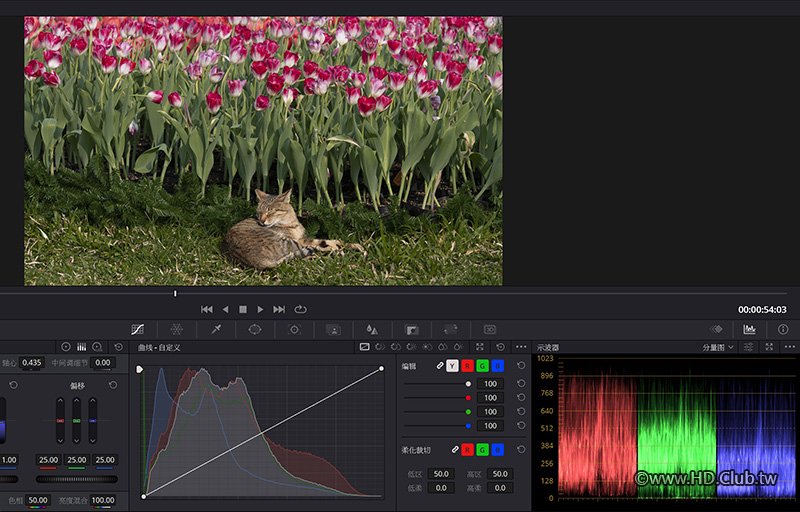Image resolution: width=800 pixels, height=512 pixels.
Task: Enable the green G channel in 柔化裁切
Action: click(482, 450)
